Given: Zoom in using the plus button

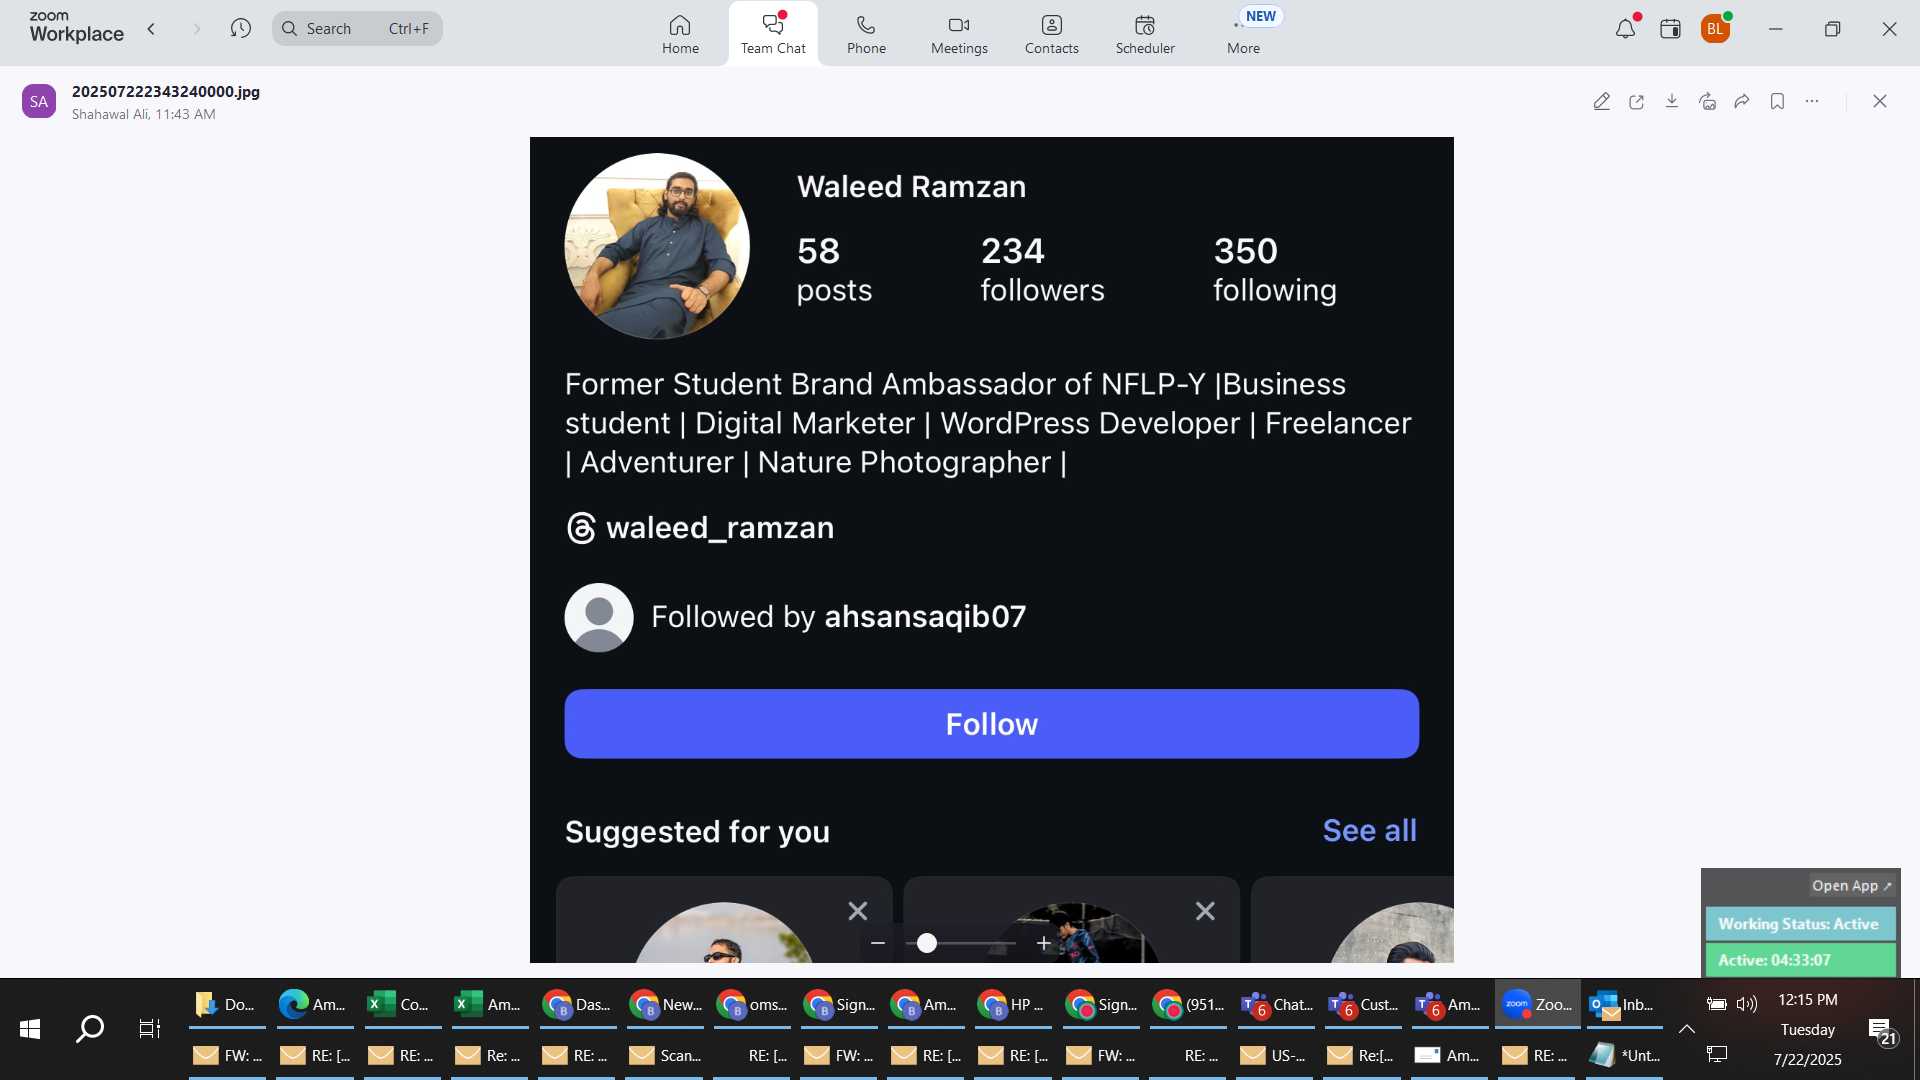Looking at the screenshot, I should click(x=1044, y=943).
